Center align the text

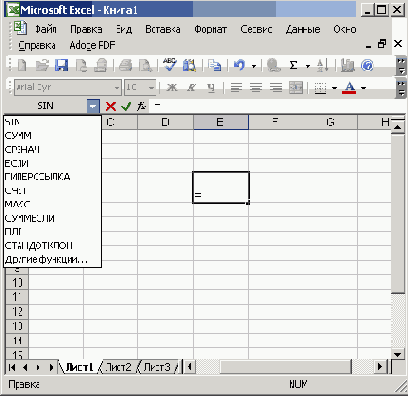pyautogui.click(x=256, y=88)
